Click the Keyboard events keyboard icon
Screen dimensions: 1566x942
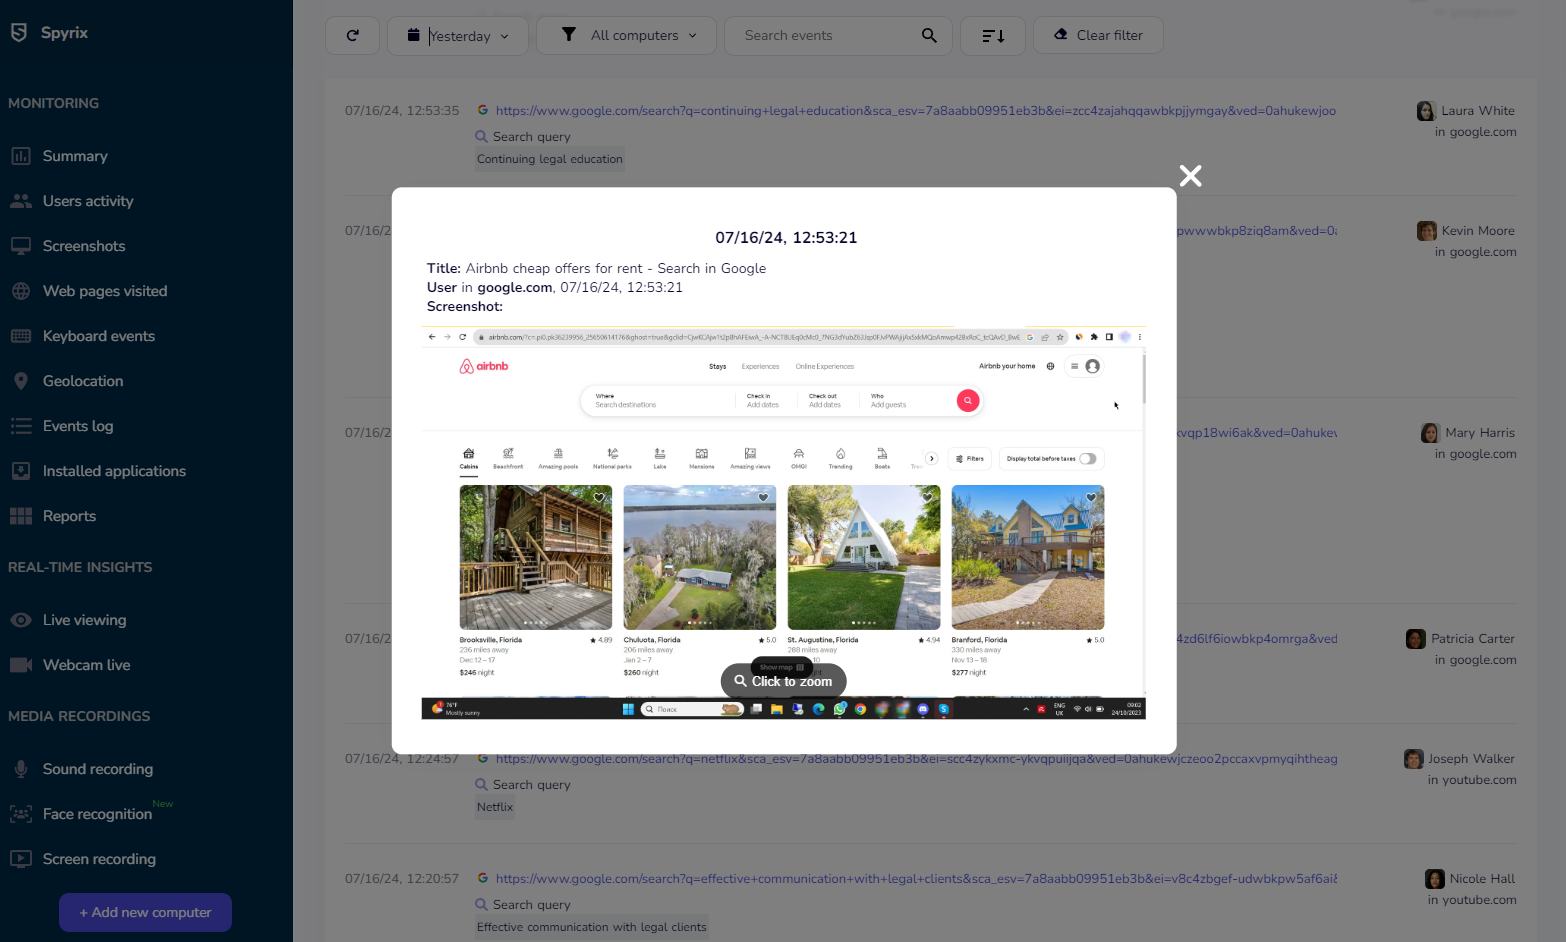point(21,336)
